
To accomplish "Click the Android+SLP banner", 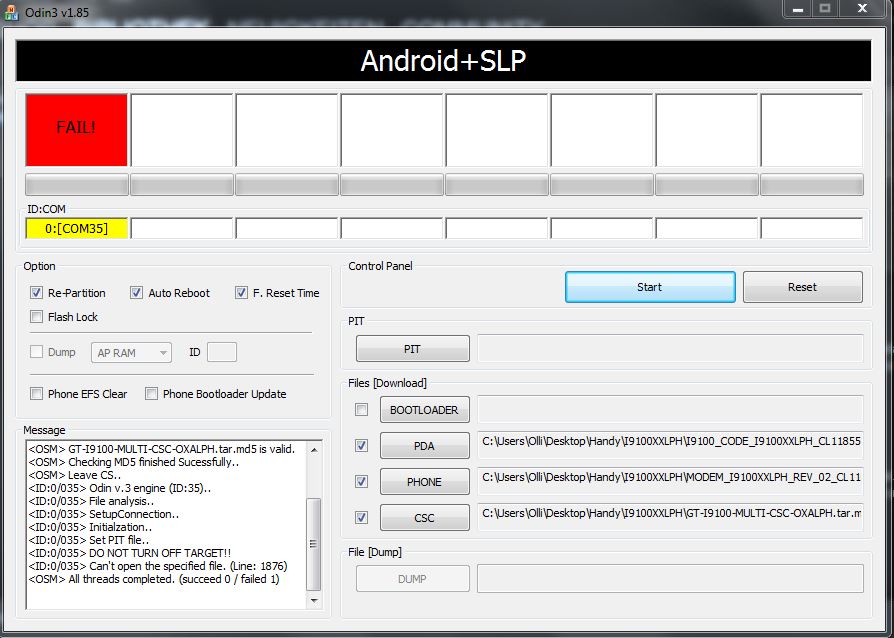I will 444,60.
